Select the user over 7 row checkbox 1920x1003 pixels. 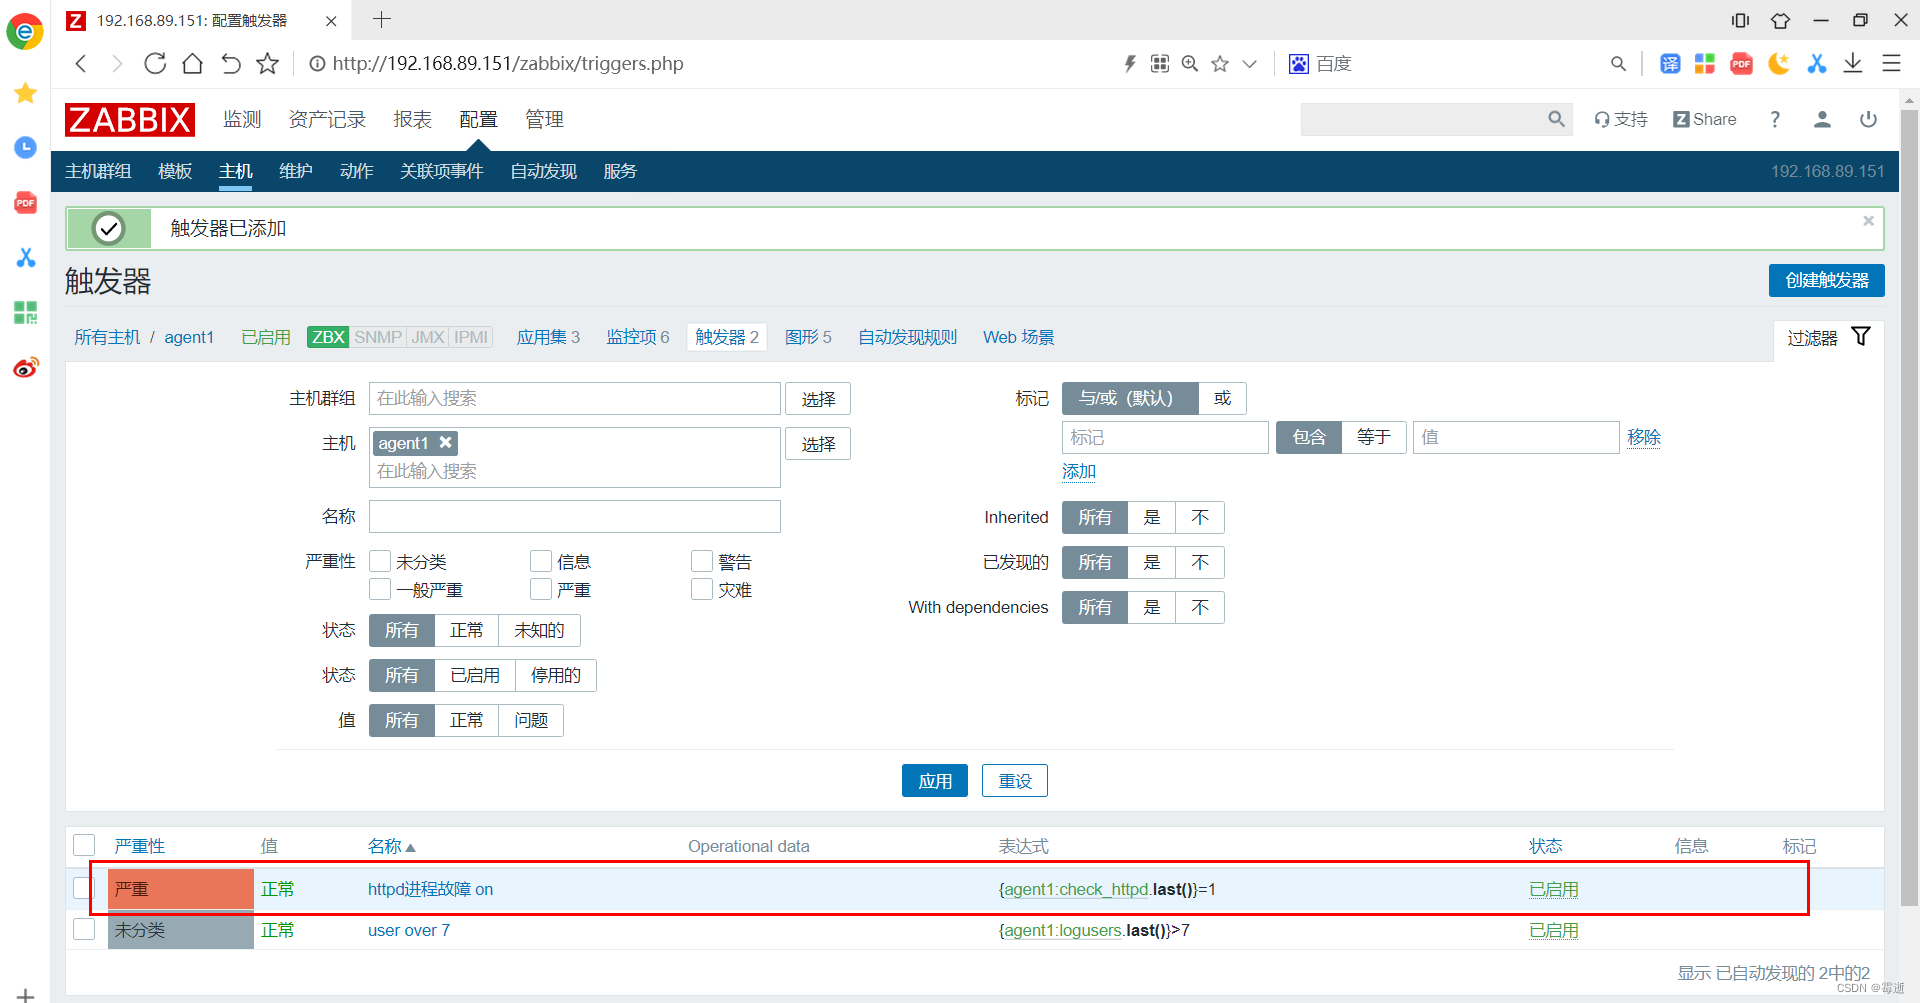(84, 929)
